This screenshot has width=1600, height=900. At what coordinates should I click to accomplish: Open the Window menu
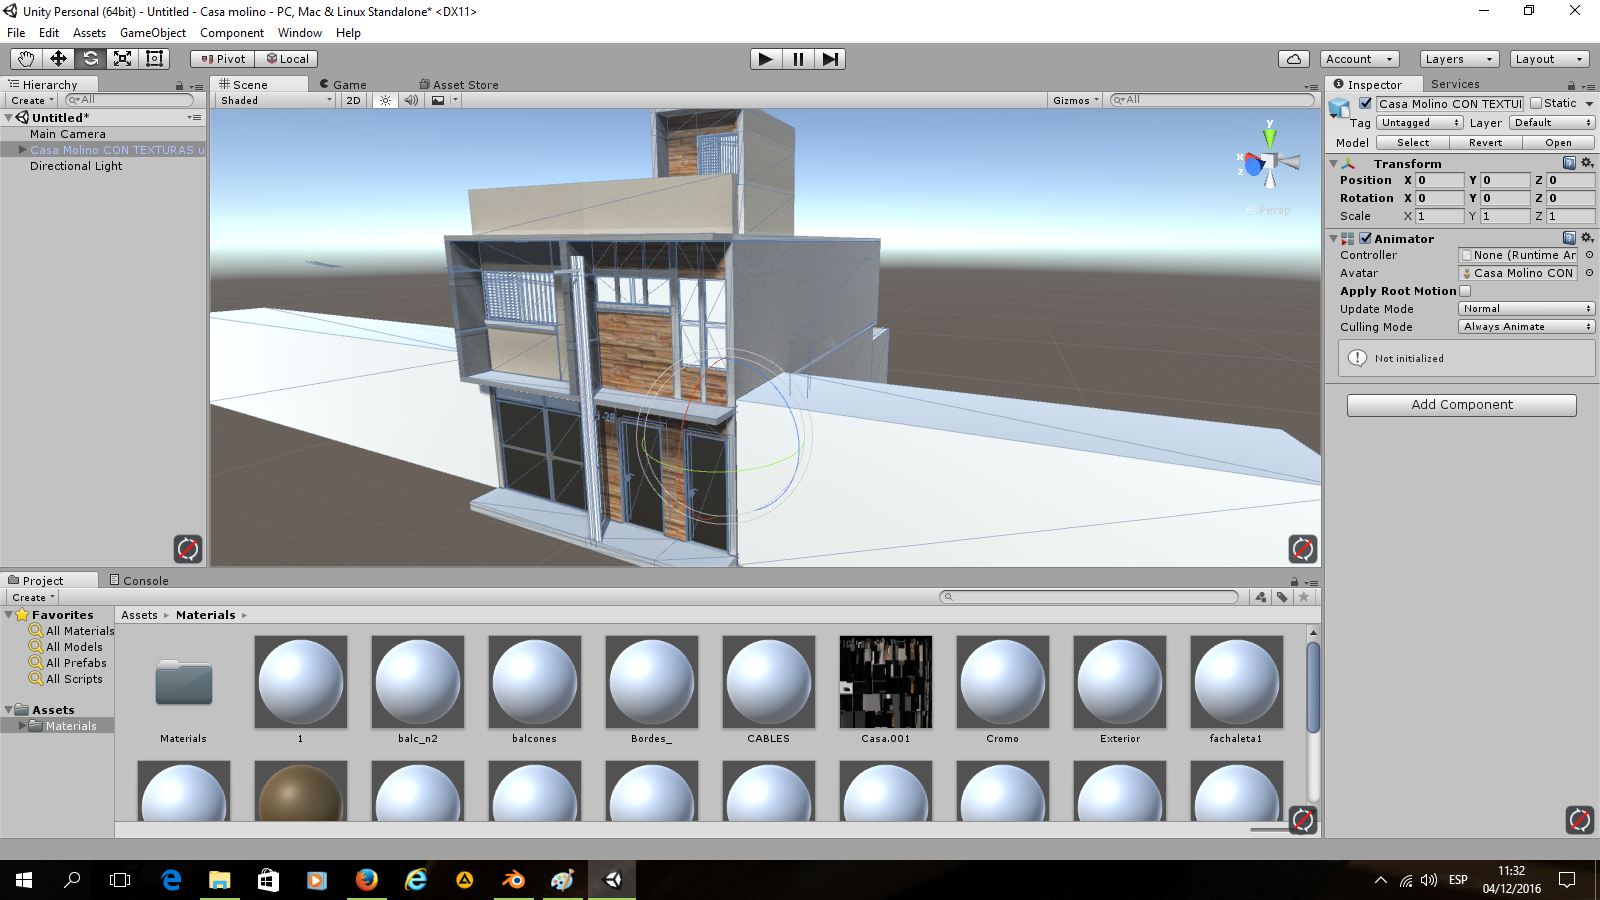pos(300,33)
